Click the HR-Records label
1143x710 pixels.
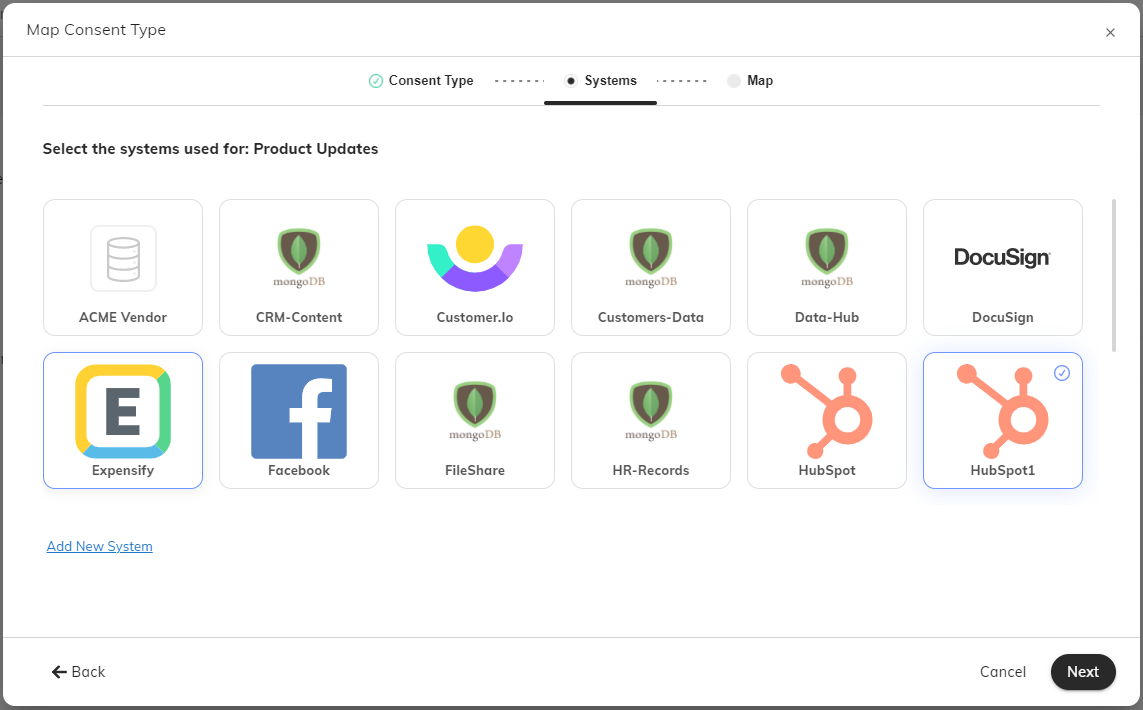point(651,470)
